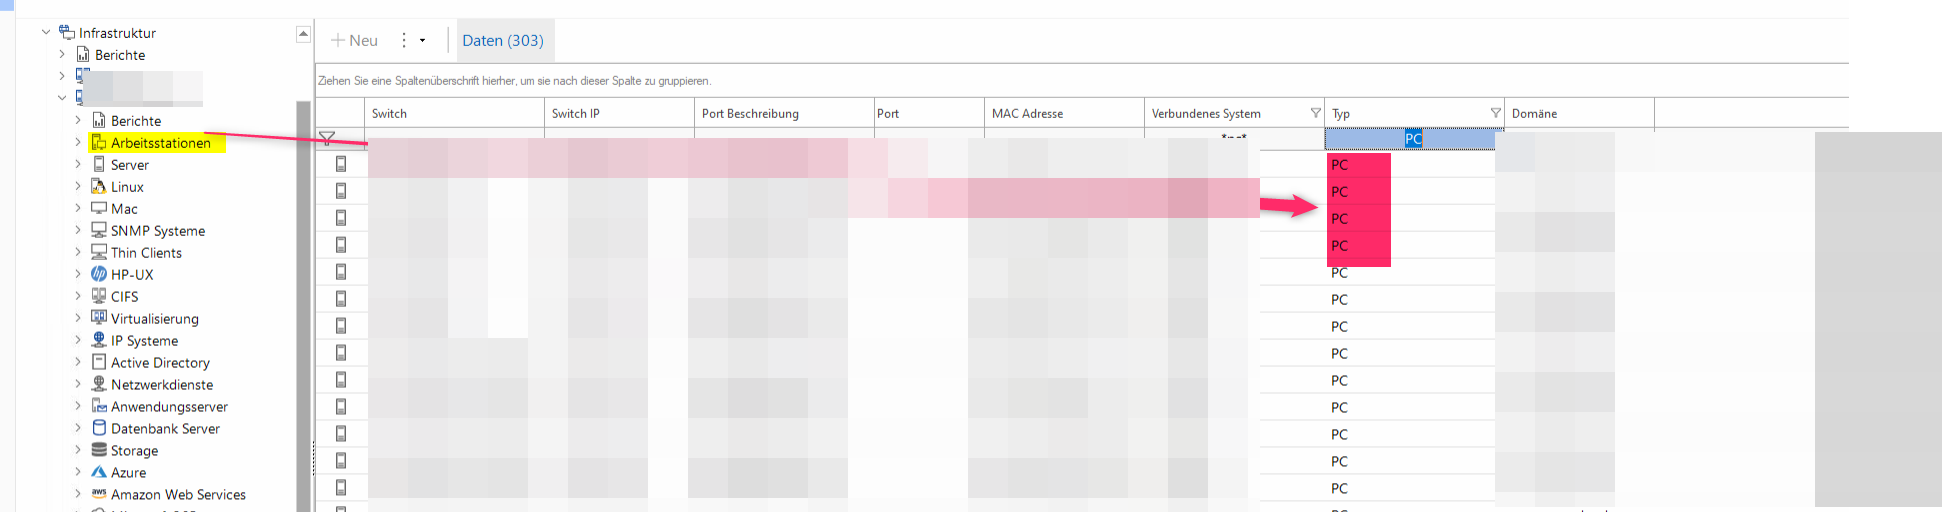
Task: Expand the Active Directory node
Action: click(78, 363)
